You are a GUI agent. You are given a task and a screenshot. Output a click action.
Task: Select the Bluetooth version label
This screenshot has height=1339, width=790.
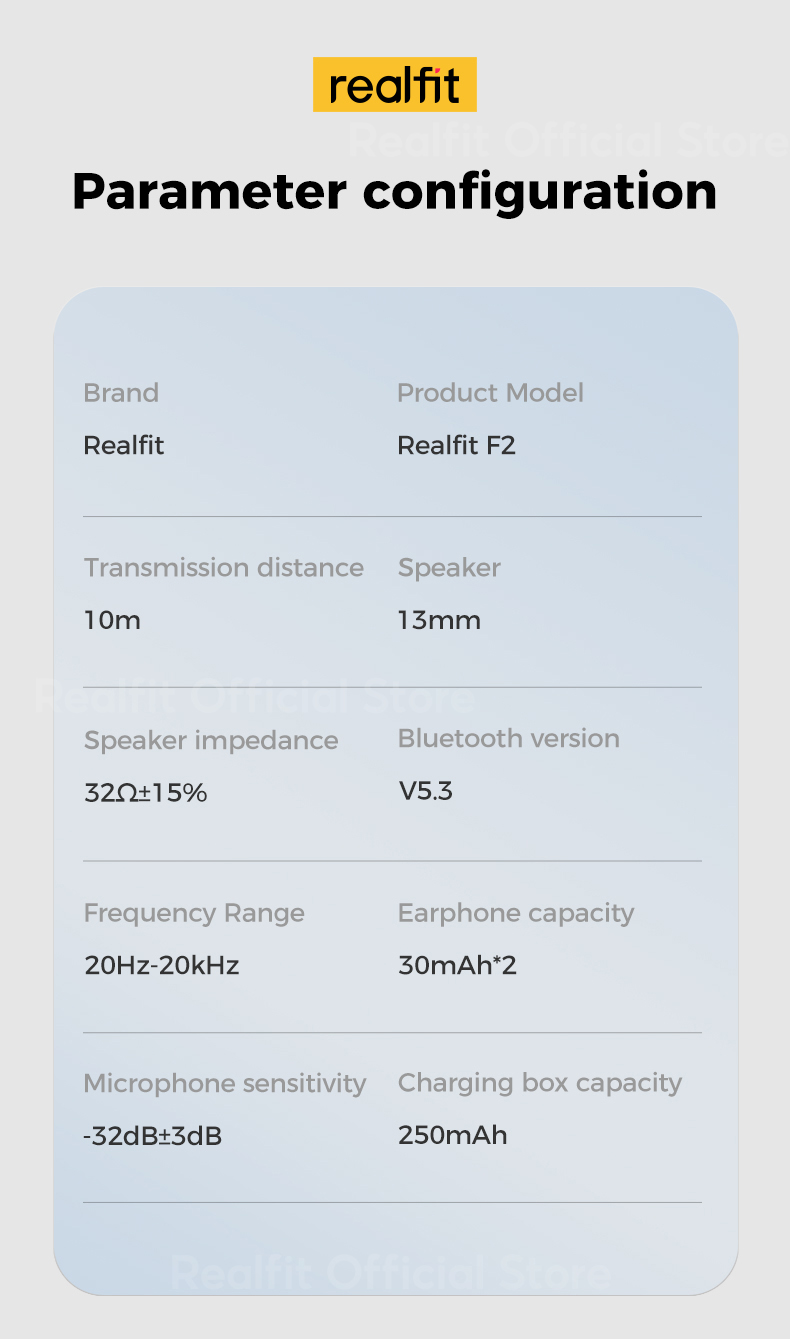pos(508,739)
